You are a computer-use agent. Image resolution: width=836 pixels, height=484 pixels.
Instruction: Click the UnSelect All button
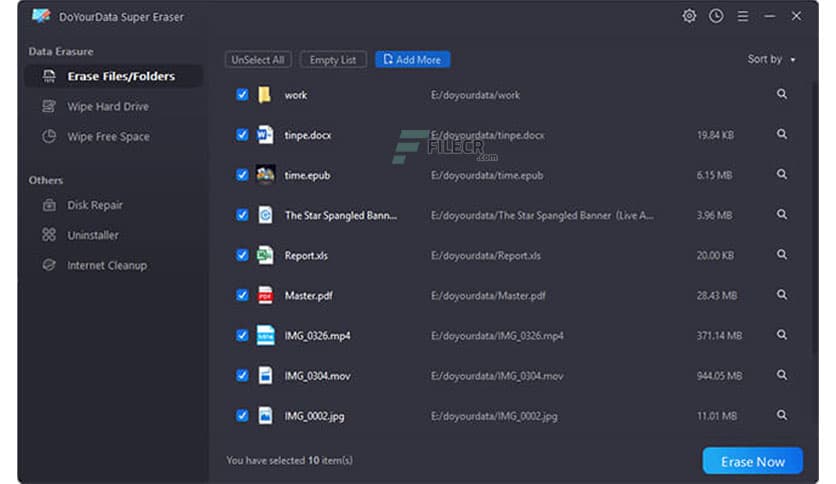258,60
